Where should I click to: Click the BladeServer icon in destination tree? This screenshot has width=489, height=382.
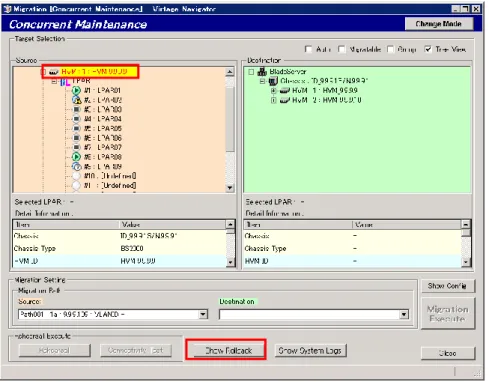pyautogui.click(x=262, y=71)
